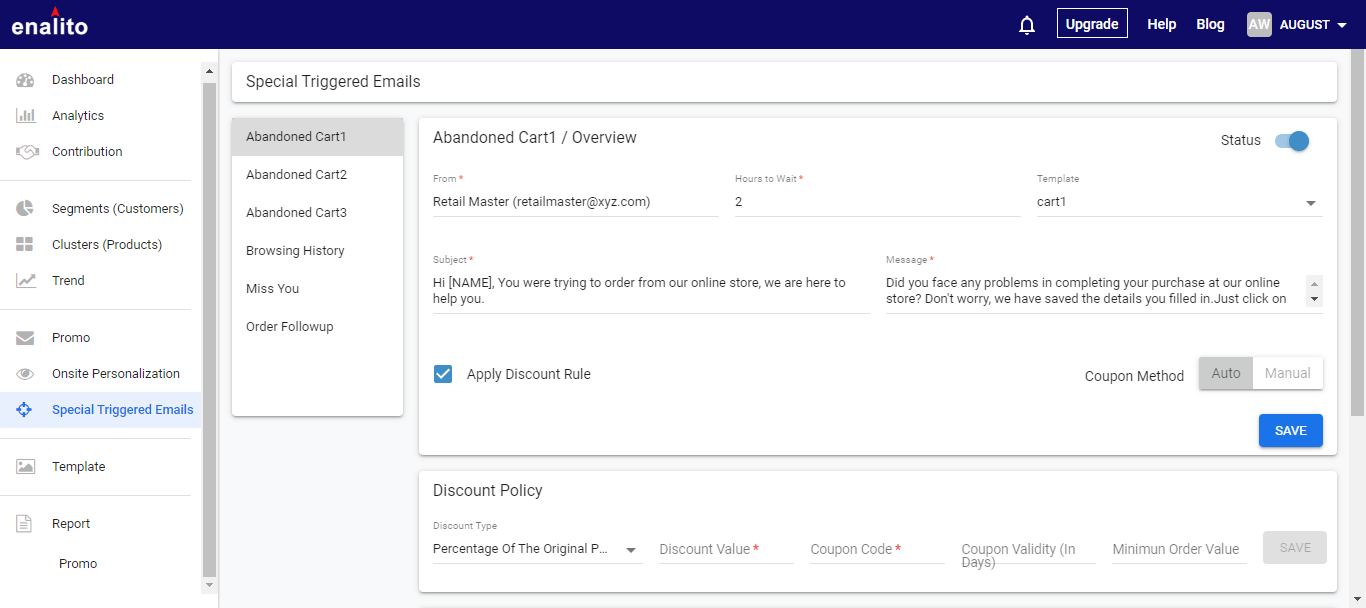
Task: Open the Template cart1 dropdown
Action: (x=1179, y=202)
